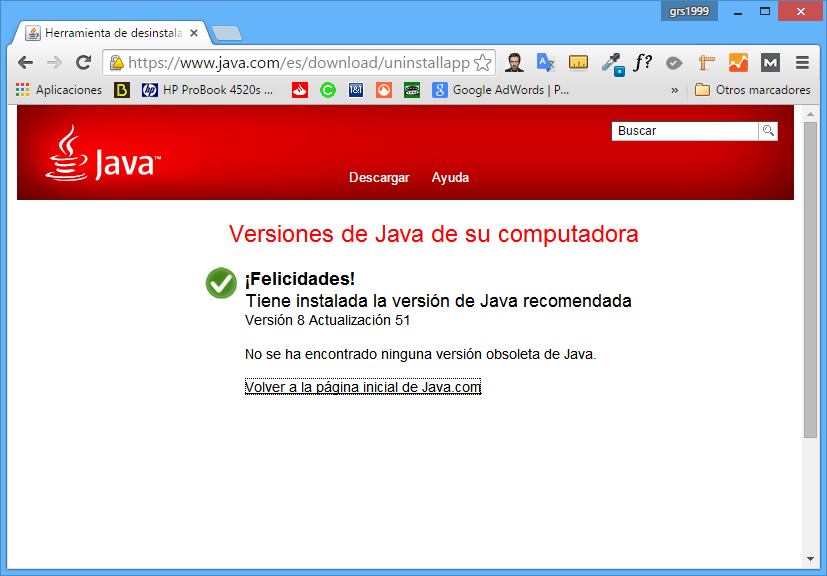Open the Chrome hamburger menu
The width and height of the screenshot is (827, 576).
(x=802, y=62)
